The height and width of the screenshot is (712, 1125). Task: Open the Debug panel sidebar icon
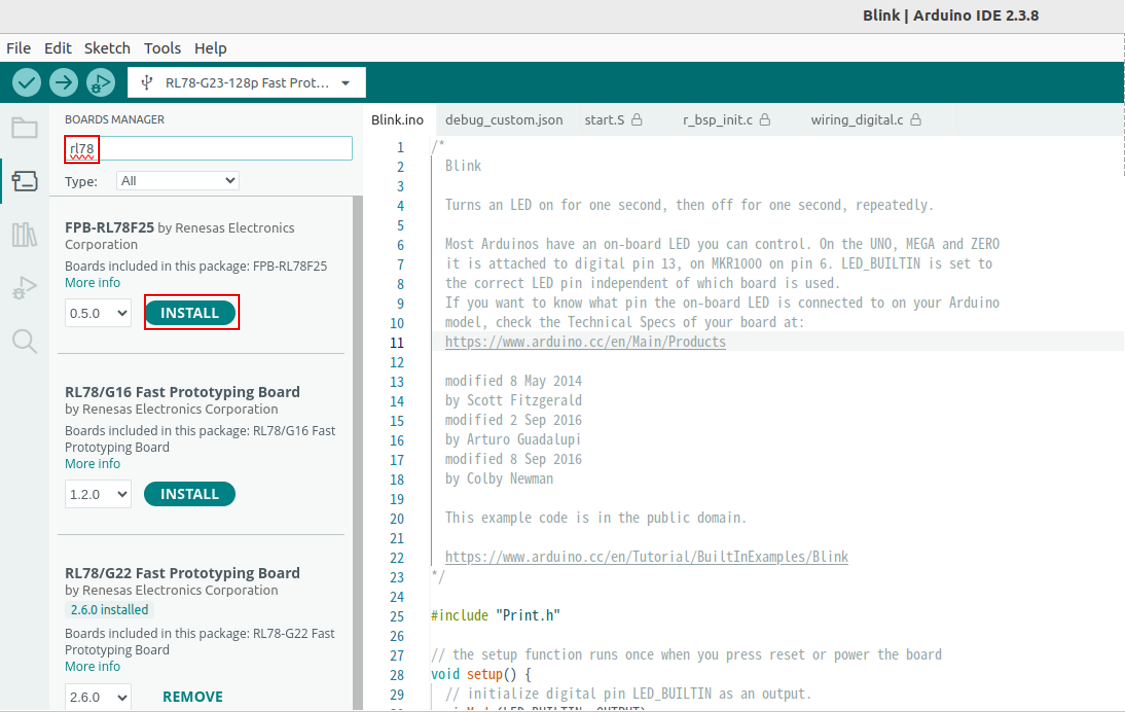tap(25, 288)
